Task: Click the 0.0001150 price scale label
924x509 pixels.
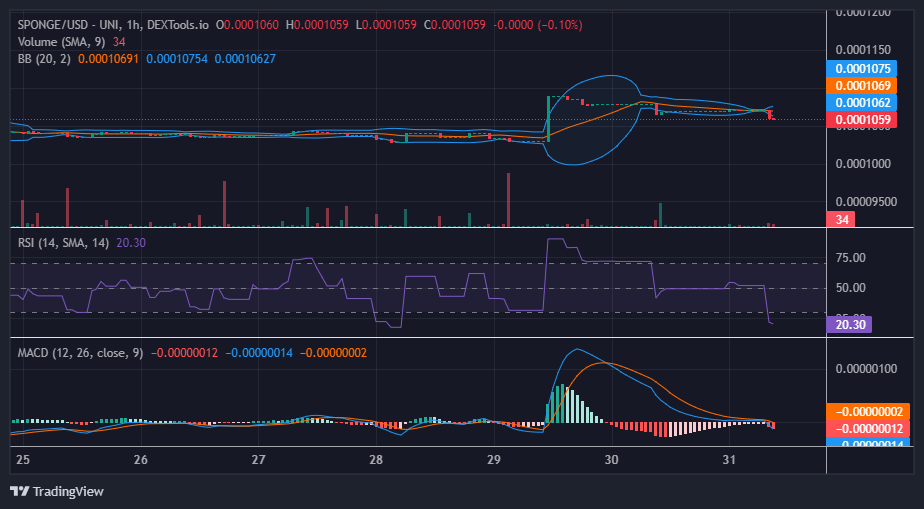Action: tap(864, 49)
